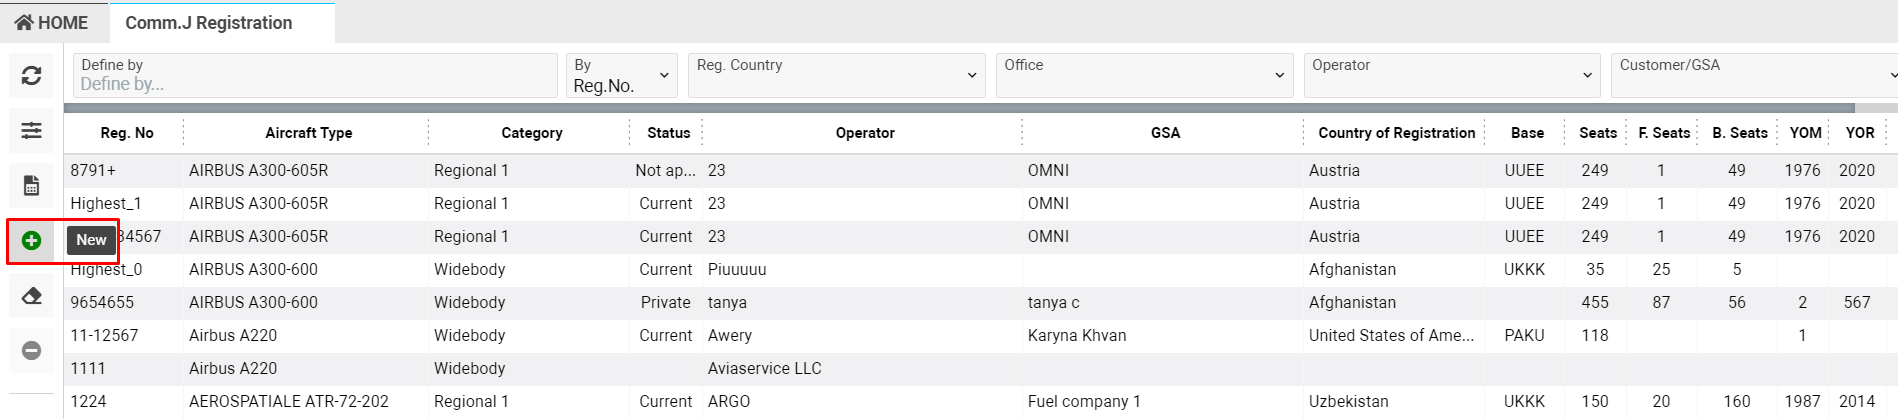This screenshot has height=419, width=1898.
Task: Open the filter settings sliders icon
Action: 31,130
